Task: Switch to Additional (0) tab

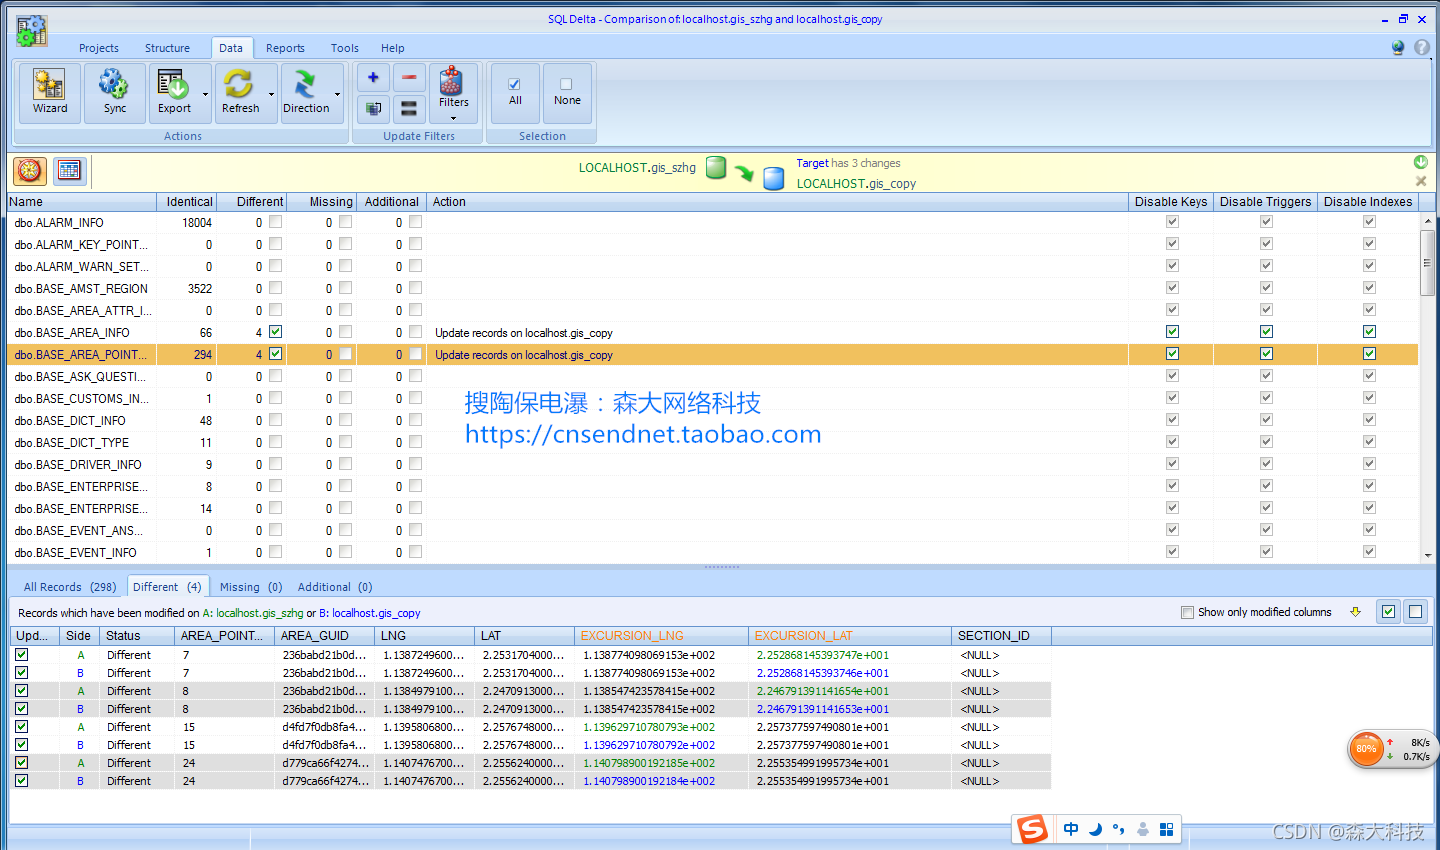Action: (335, 587)
